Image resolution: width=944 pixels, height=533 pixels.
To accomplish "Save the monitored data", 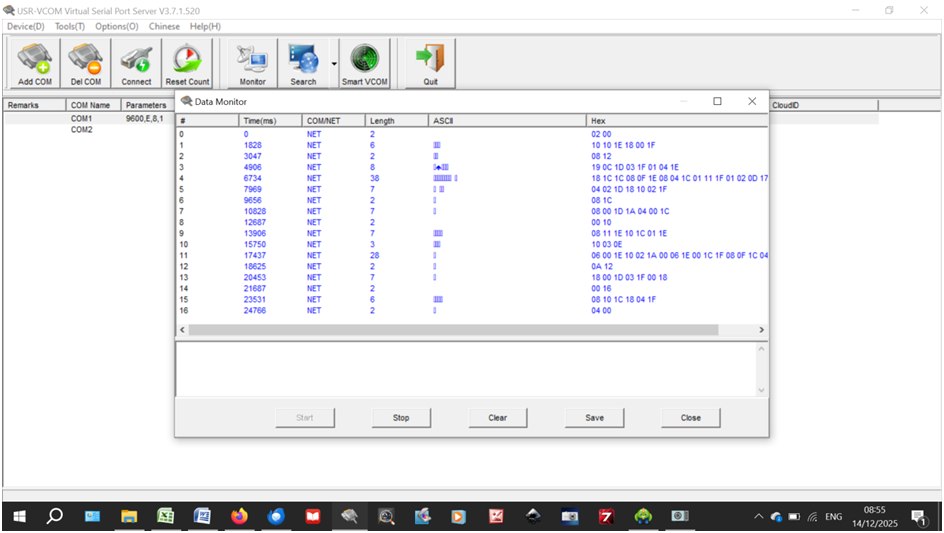I will pyautogui.click(x=594, y=418).
